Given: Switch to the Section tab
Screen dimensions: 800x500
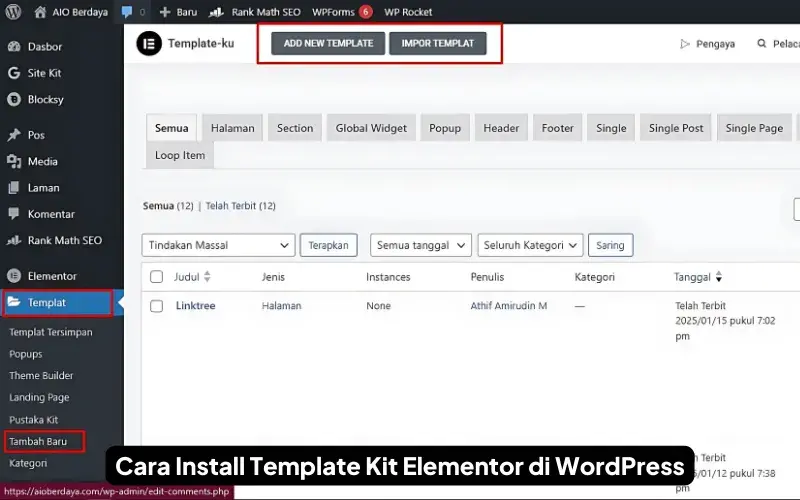Looking at the screenshot, I should (x=295, y=128).
